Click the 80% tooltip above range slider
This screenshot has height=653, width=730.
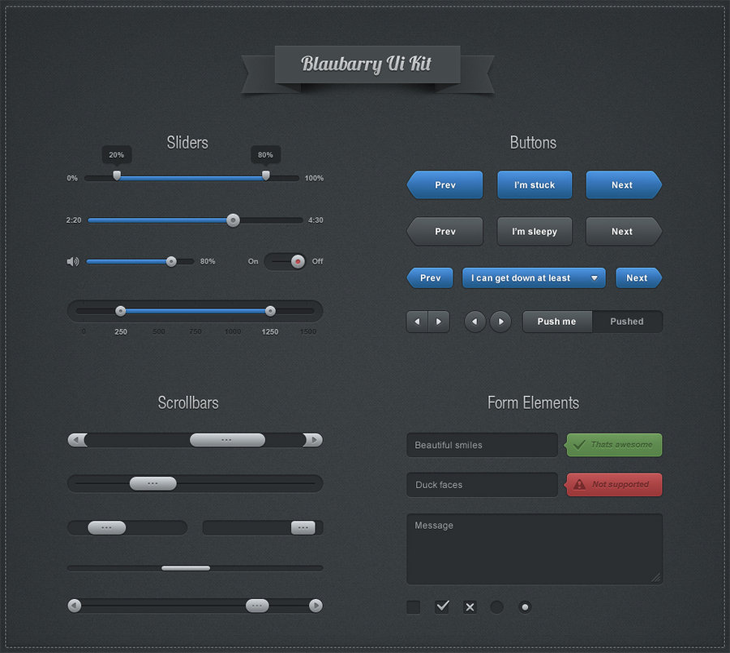[x=265, y=155]
